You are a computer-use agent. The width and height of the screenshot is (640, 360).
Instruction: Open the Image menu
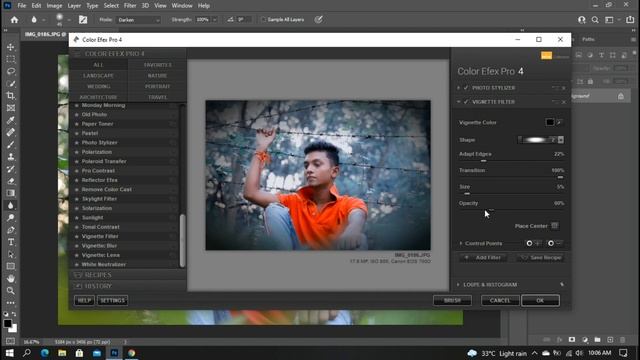coord(54,6)
